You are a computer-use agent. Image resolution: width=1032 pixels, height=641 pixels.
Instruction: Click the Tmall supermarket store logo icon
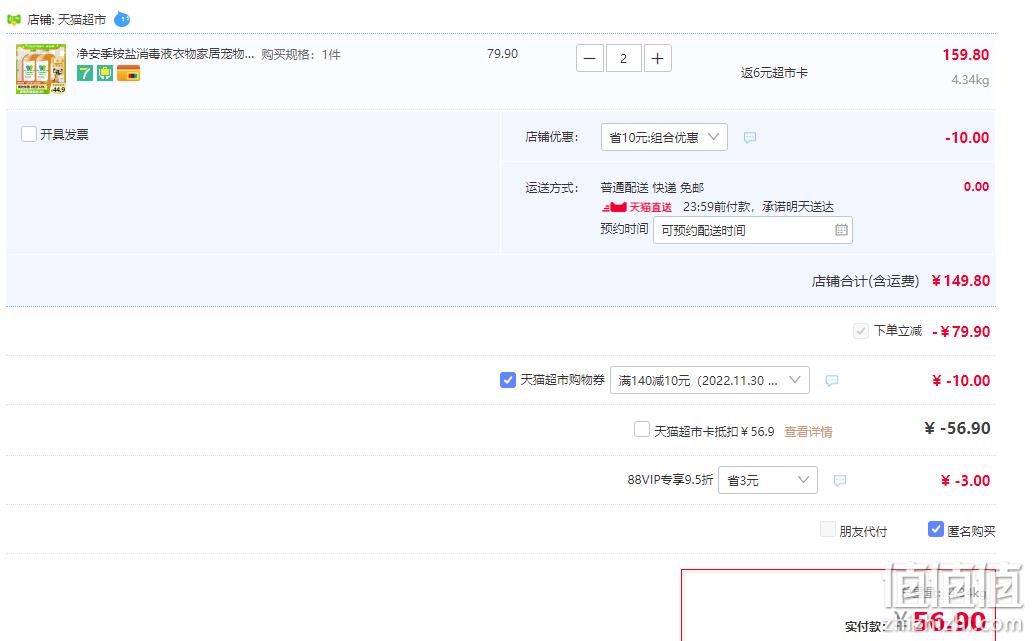coord(14,20)
